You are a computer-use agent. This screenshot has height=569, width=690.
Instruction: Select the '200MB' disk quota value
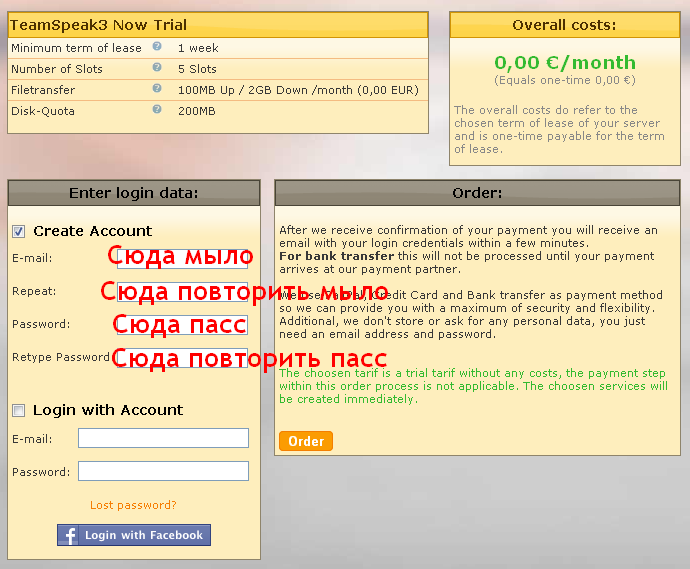click(x=197, y=111)
